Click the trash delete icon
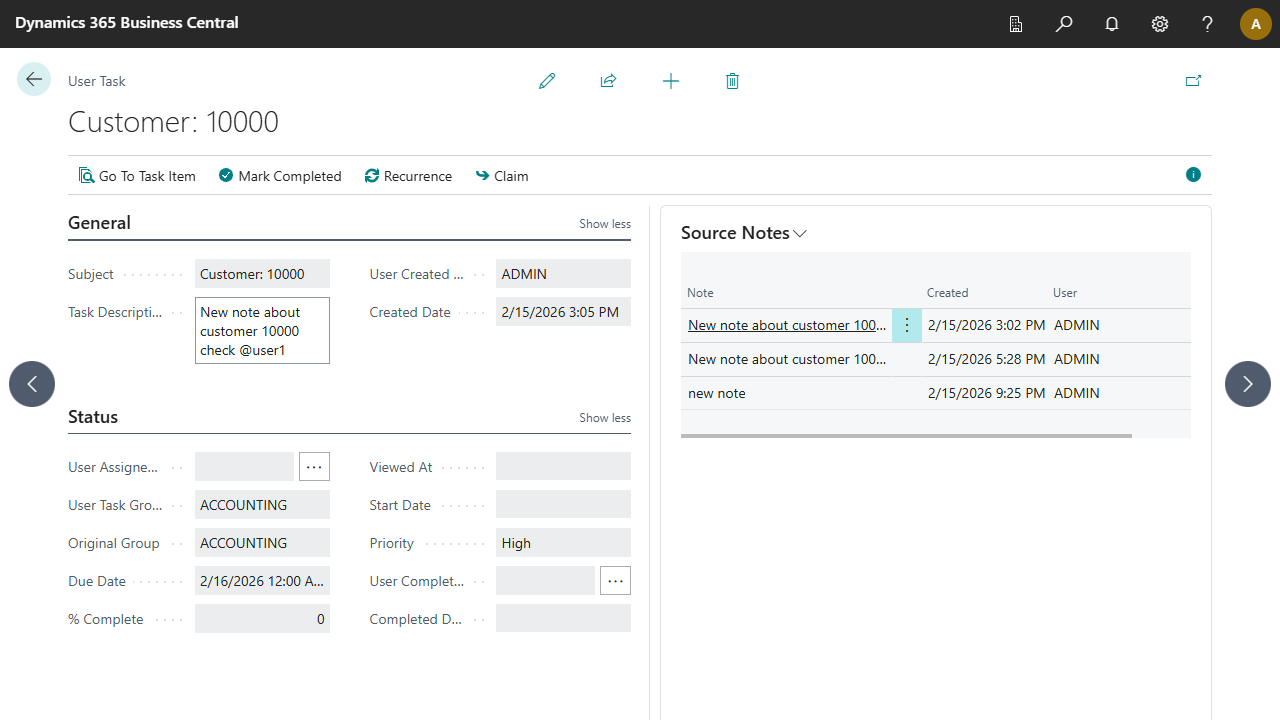The height and width of the screenshot is (720, 1280). pyautogui.click(x=732, y=81)
